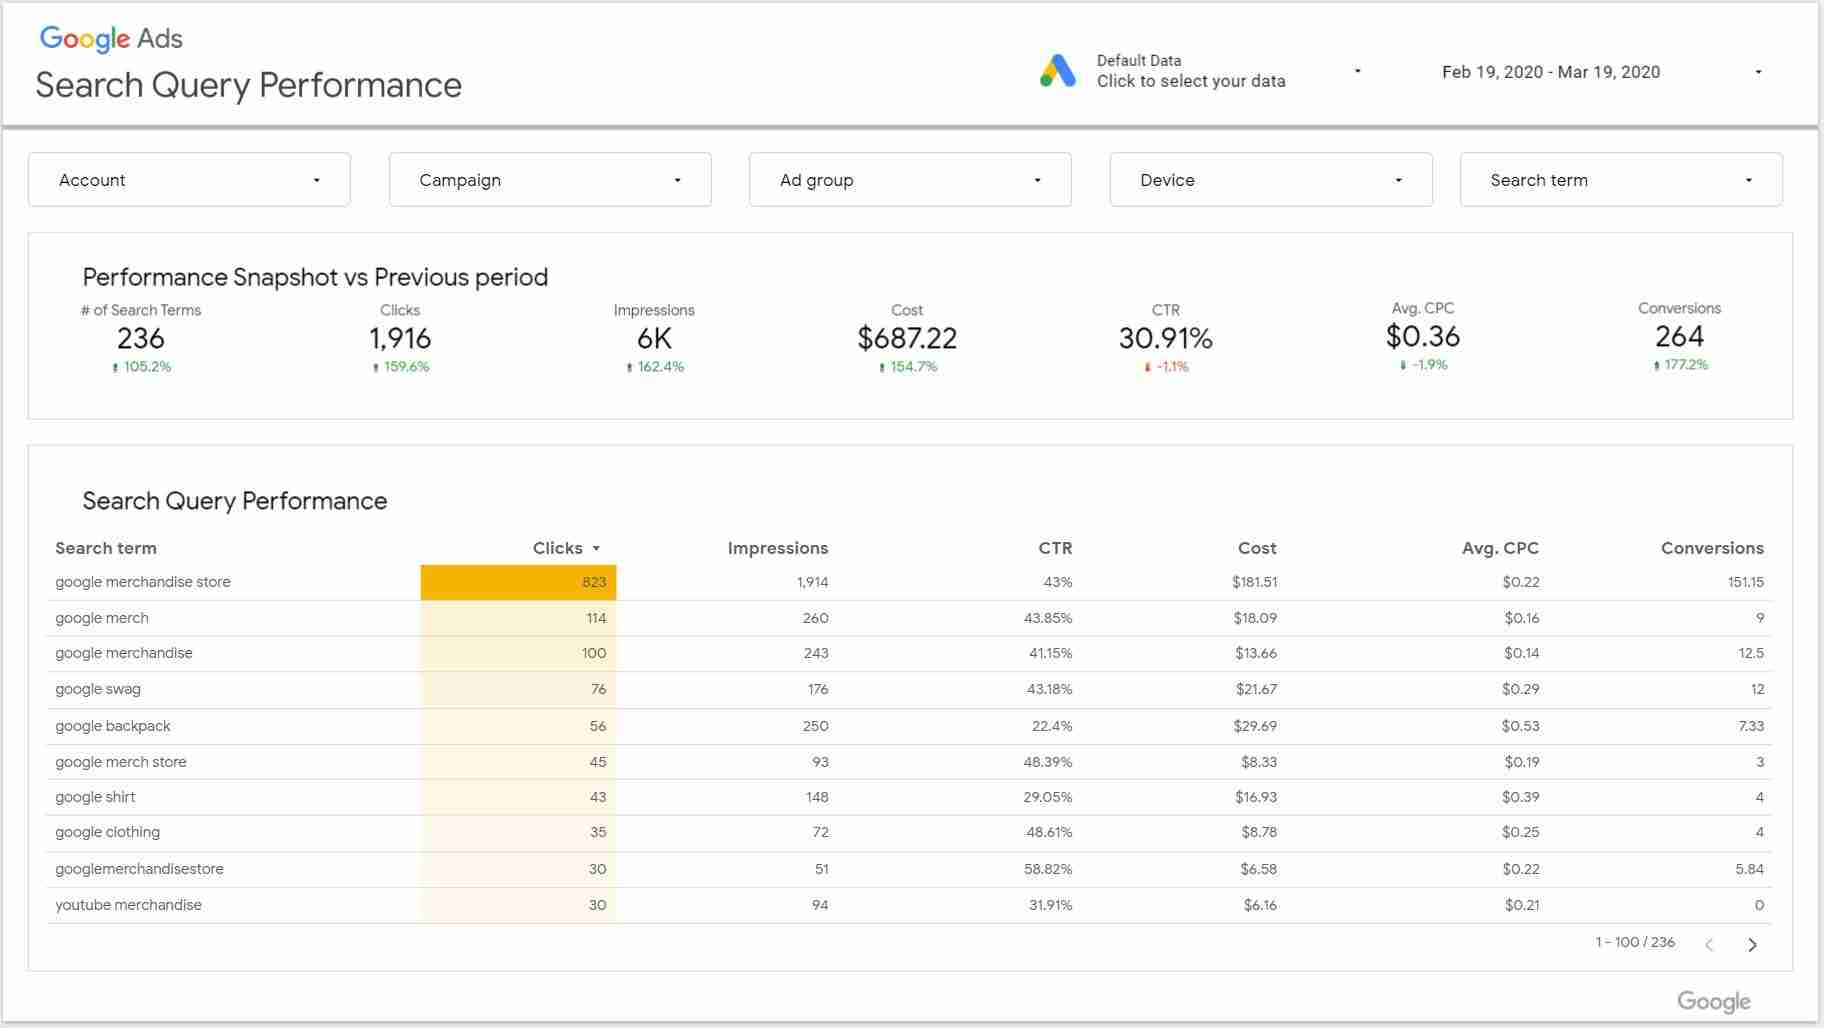Go to next table page arrow
This screenshot has height=1028, width=1824.
(x=1752, y=944)
